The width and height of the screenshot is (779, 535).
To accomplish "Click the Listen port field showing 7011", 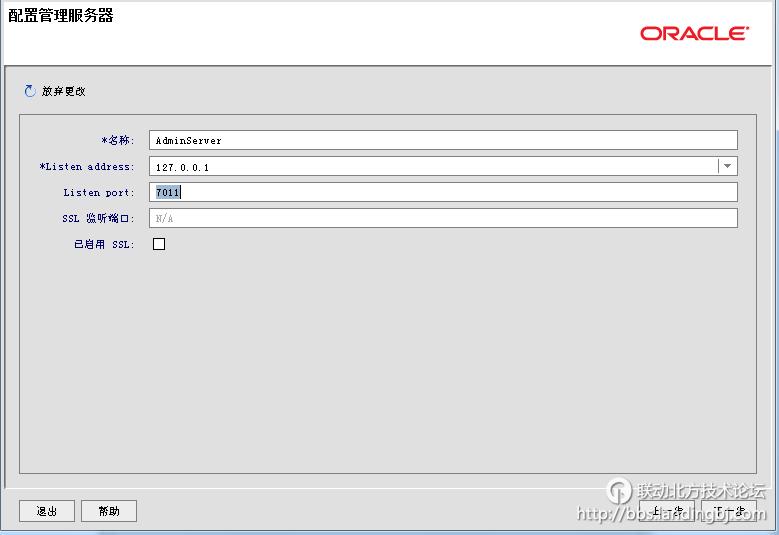I will [443, 192].
